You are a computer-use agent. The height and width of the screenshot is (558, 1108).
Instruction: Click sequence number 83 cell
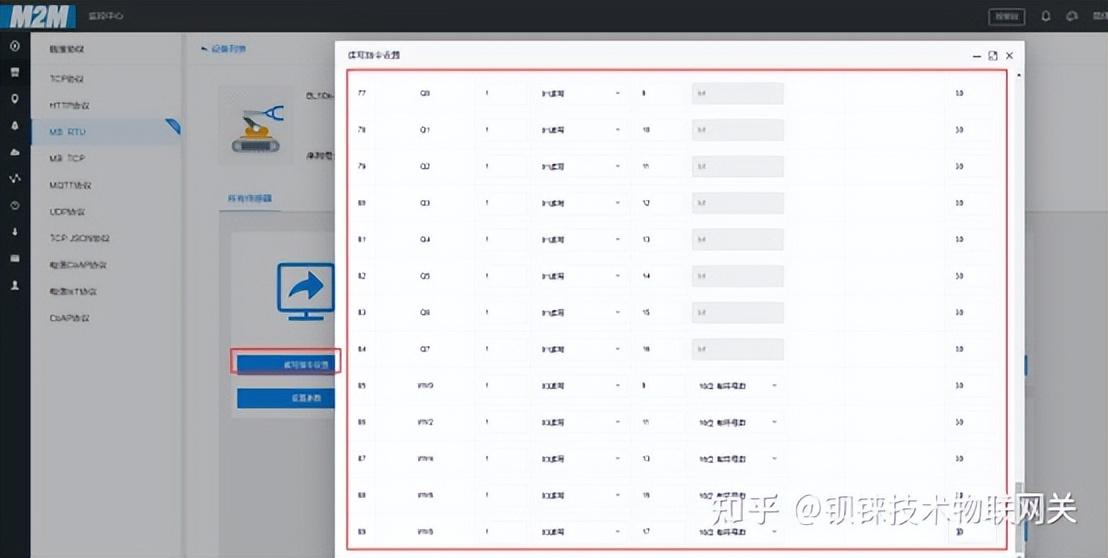[362, 312]
